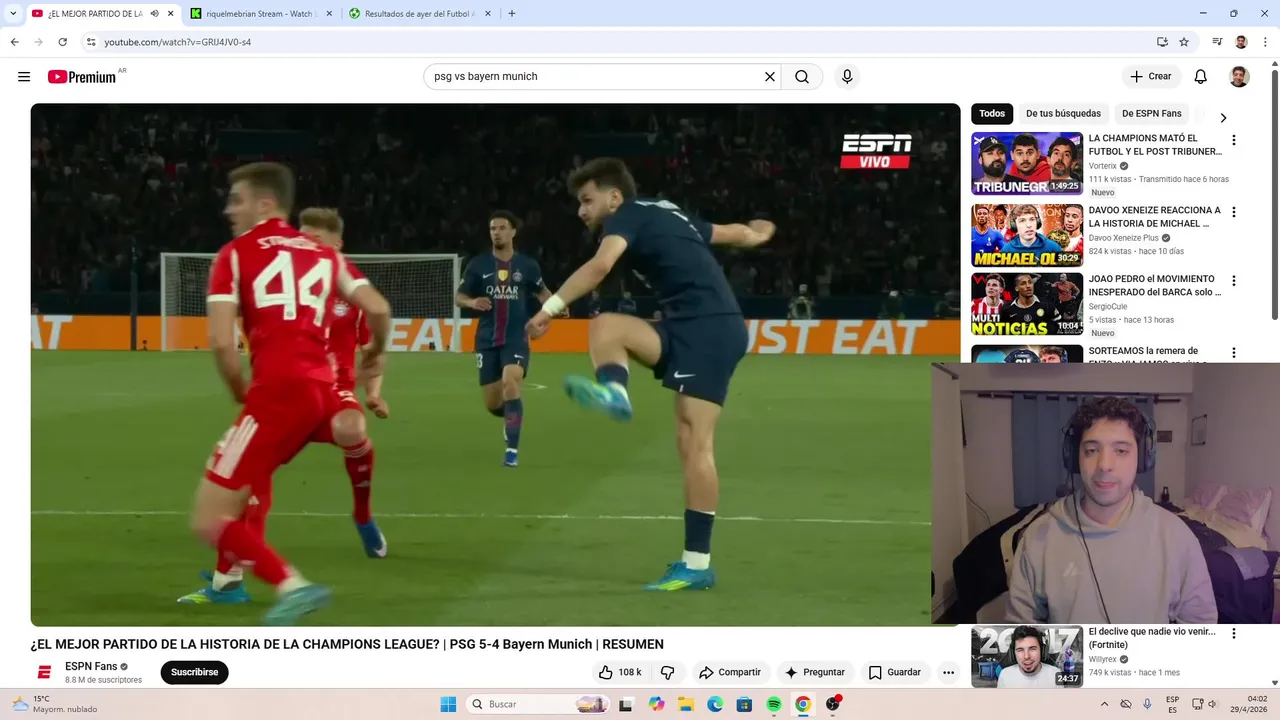This screenshot has width=1280, height=720.
Task: Open options for El declive que nadie vio video
Action: (x=1233, y=634)
